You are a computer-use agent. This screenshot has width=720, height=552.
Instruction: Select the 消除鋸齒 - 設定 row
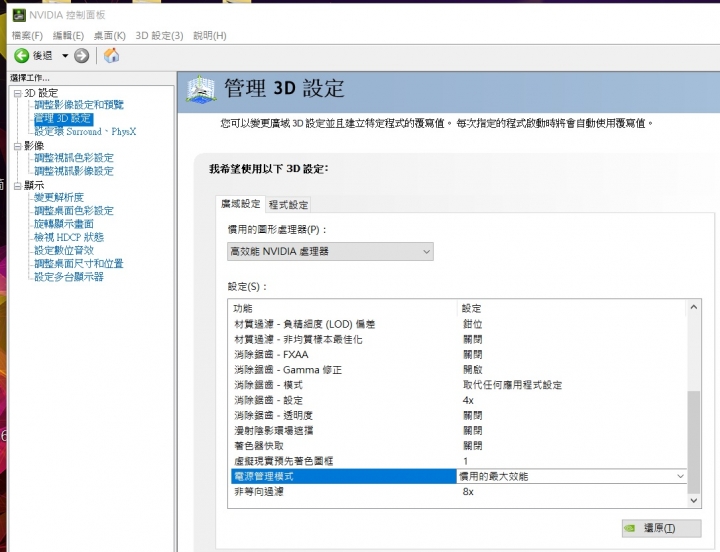pyautogui.click(x=458, y=400)
